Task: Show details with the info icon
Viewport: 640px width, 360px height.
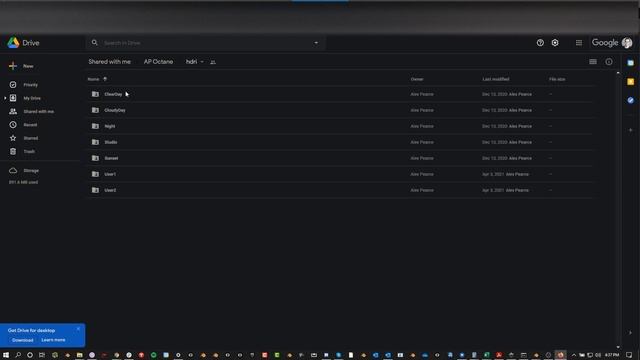Action: coord(609,62)
